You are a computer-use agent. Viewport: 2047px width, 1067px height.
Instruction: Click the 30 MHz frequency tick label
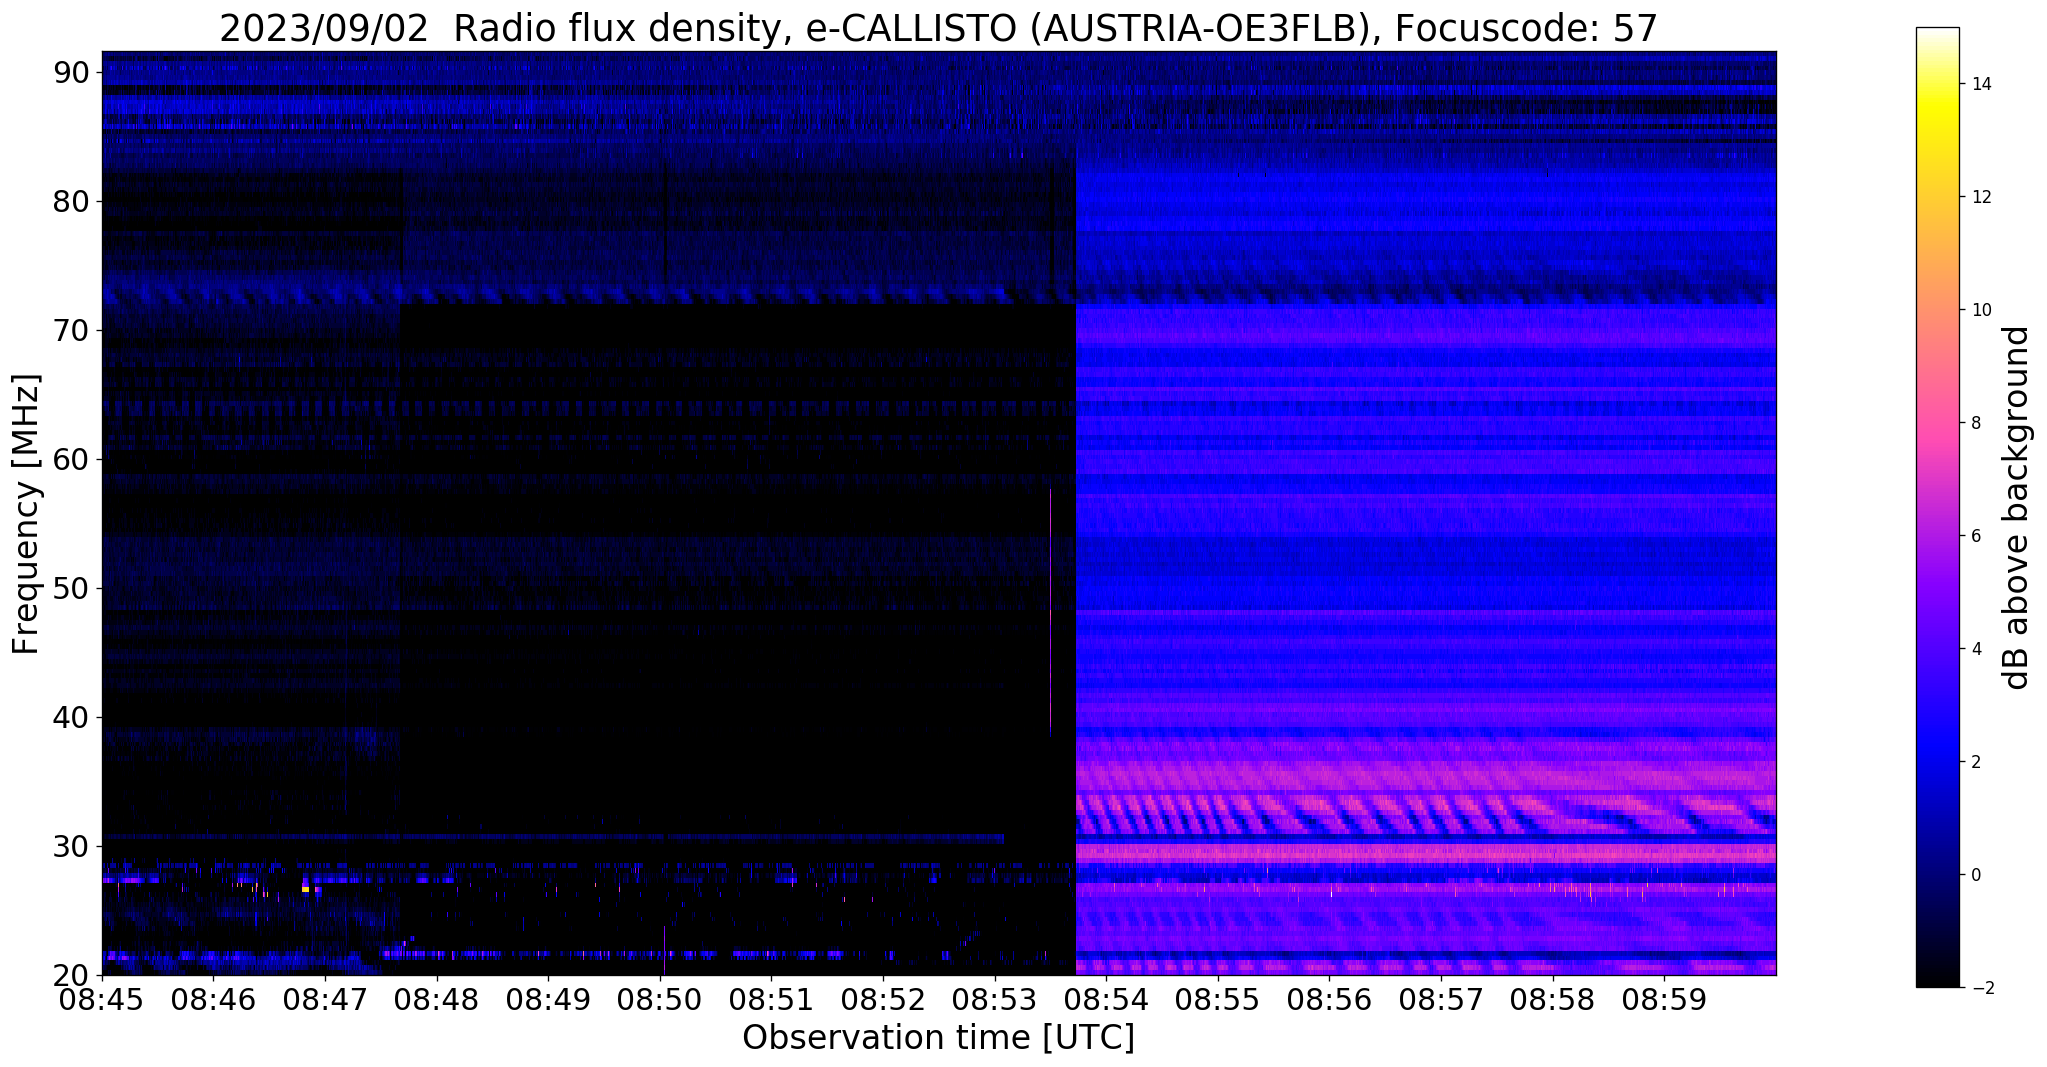click(x=72, y=846)
